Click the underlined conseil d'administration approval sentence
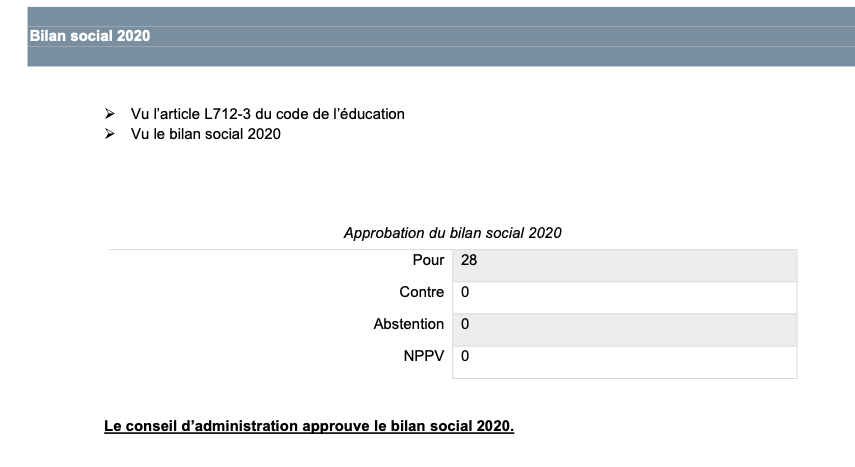Screen dimensions: 855x467 (309, 426)
